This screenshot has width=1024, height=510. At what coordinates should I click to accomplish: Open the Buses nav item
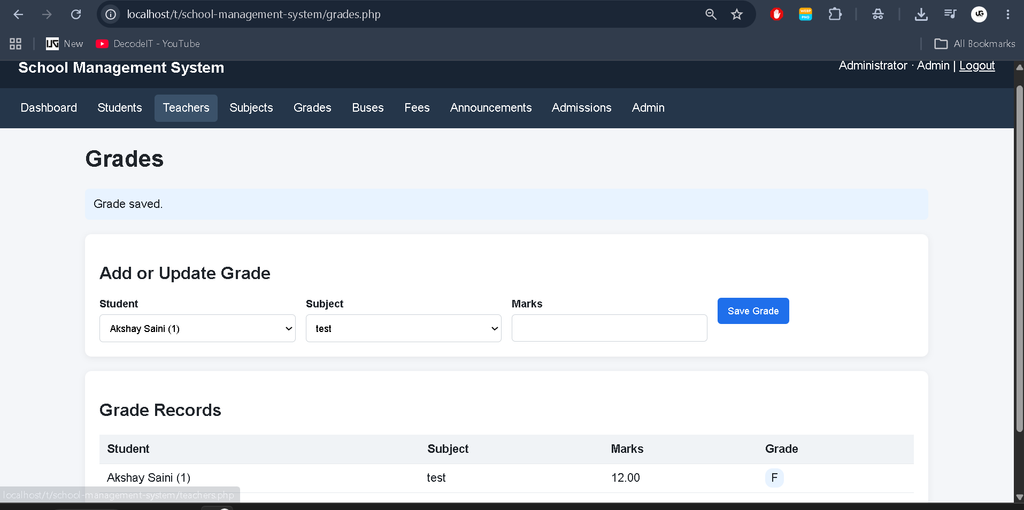click(368, 108)
